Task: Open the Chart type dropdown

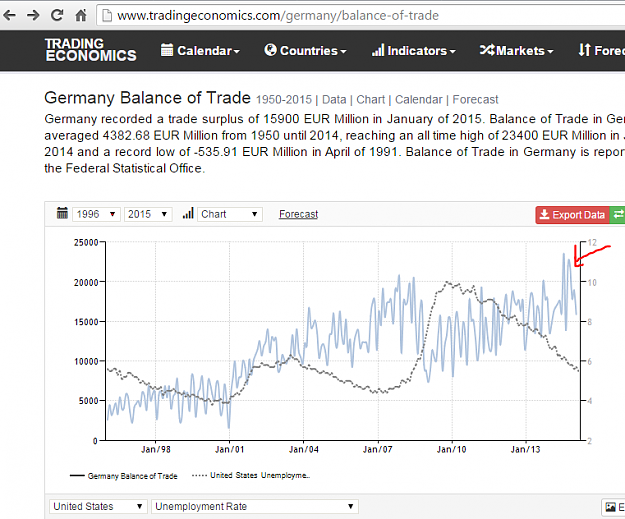Action: [230, 214]
